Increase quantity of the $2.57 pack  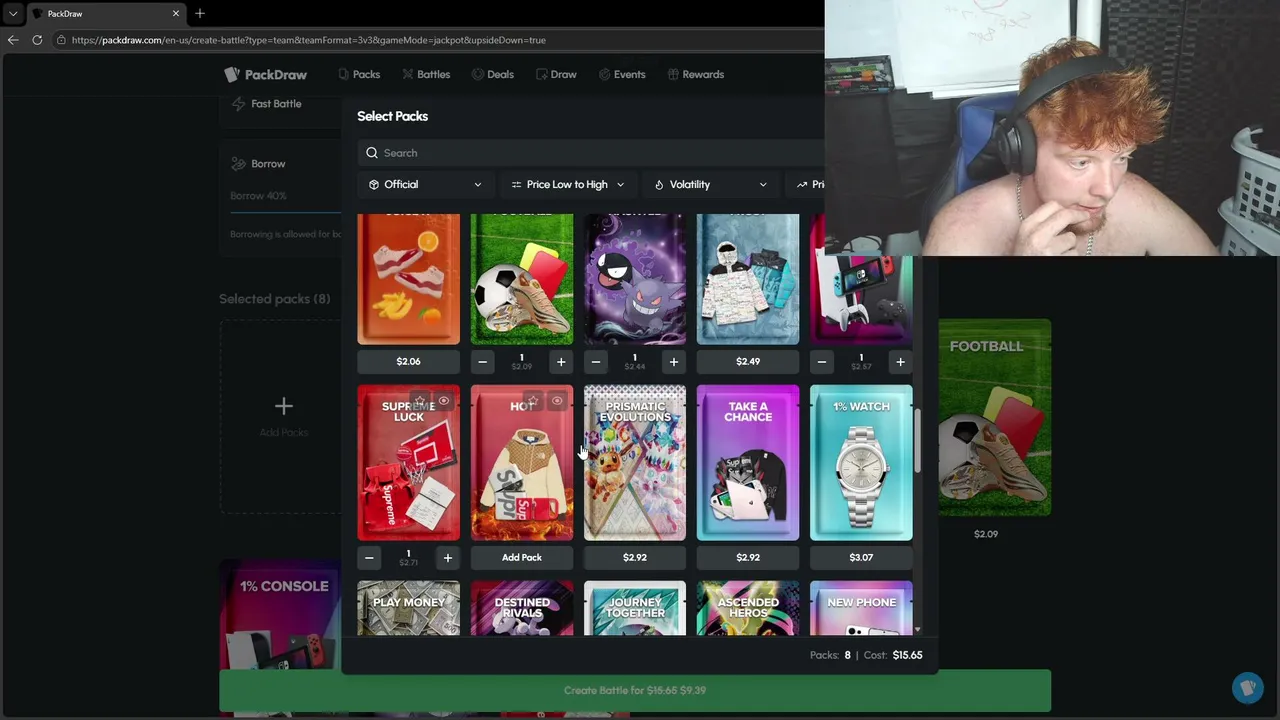900,362
